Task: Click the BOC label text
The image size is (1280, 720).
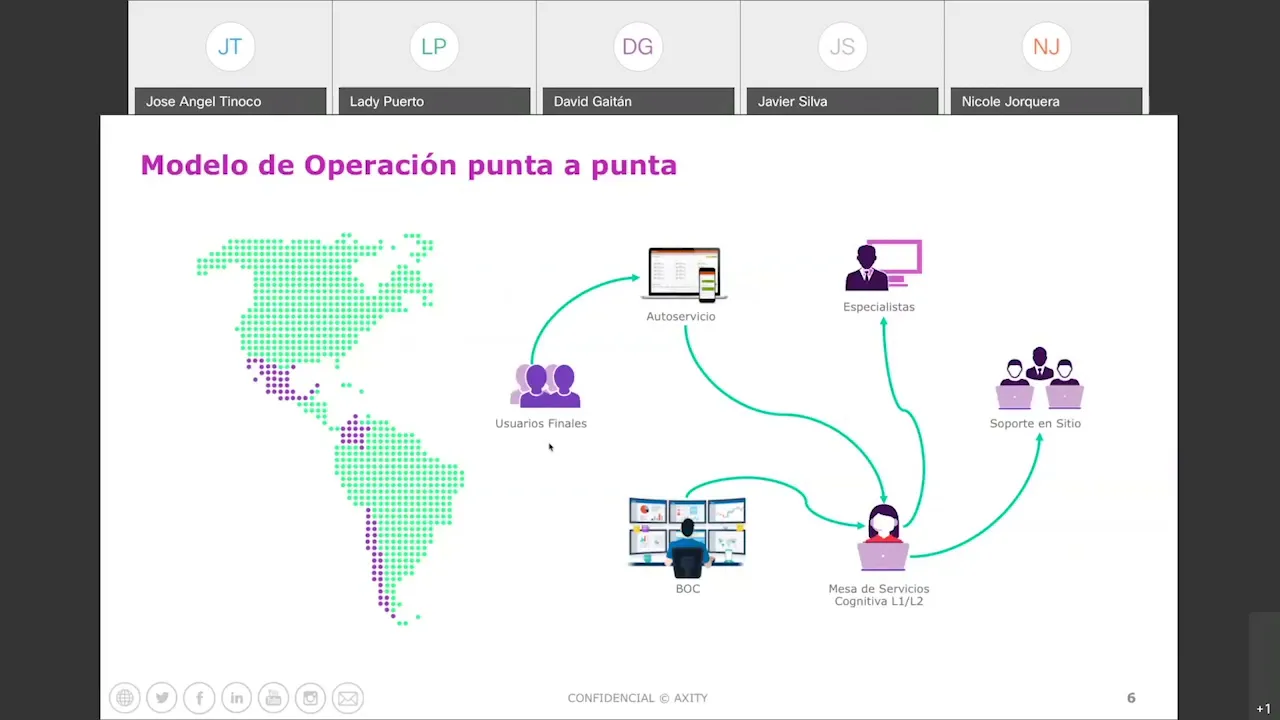Action: 688,589
